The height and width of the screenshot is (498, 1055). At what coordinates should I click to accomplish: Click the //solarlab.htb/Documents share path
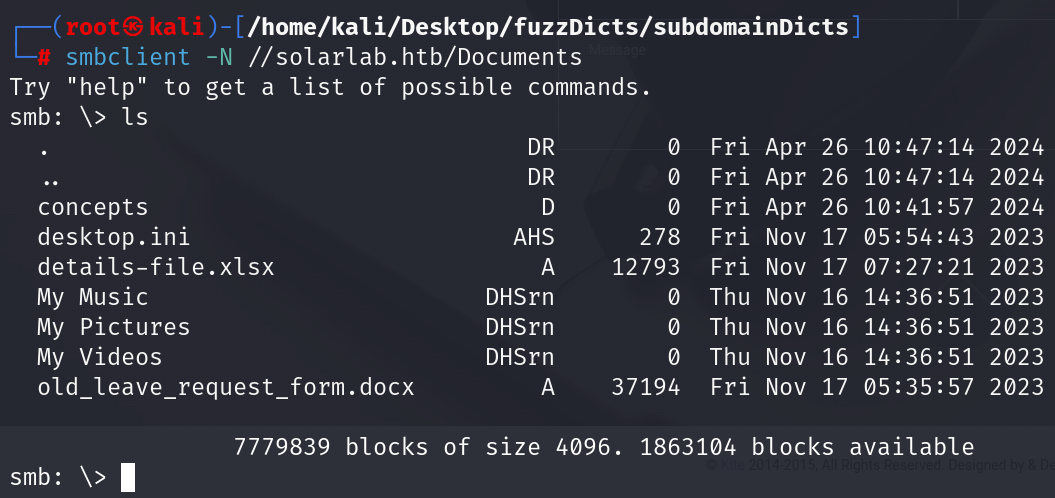point(415,57)
